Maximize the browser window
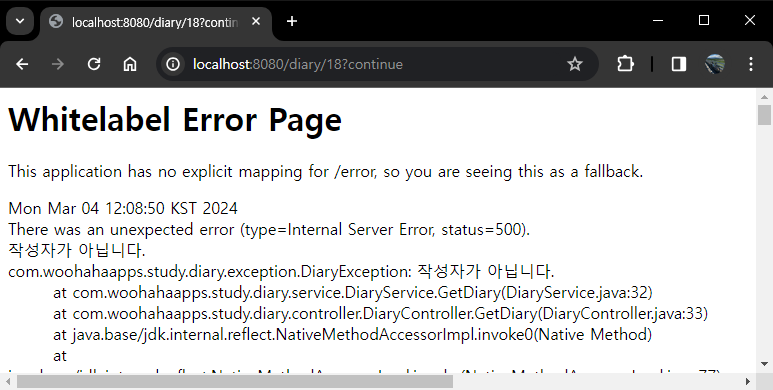Image resolution: width=773 pixels, height=390 pixels. (x=704, y=20)
